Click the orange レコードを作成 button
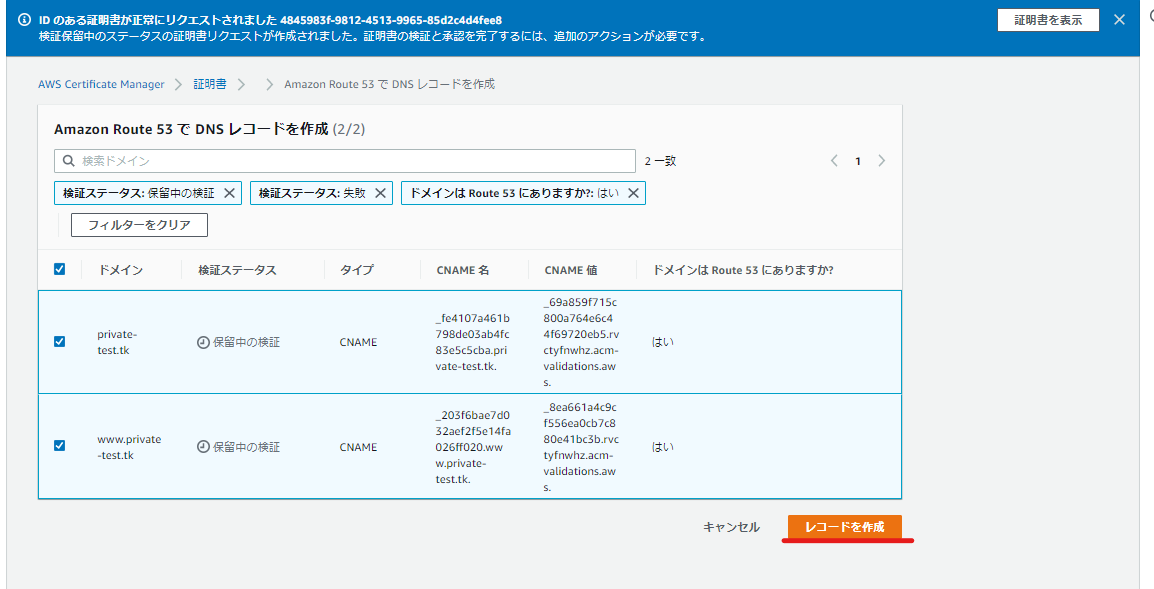Image resolution: width=1154 pixels, height=589 pixels. (845, 527)
